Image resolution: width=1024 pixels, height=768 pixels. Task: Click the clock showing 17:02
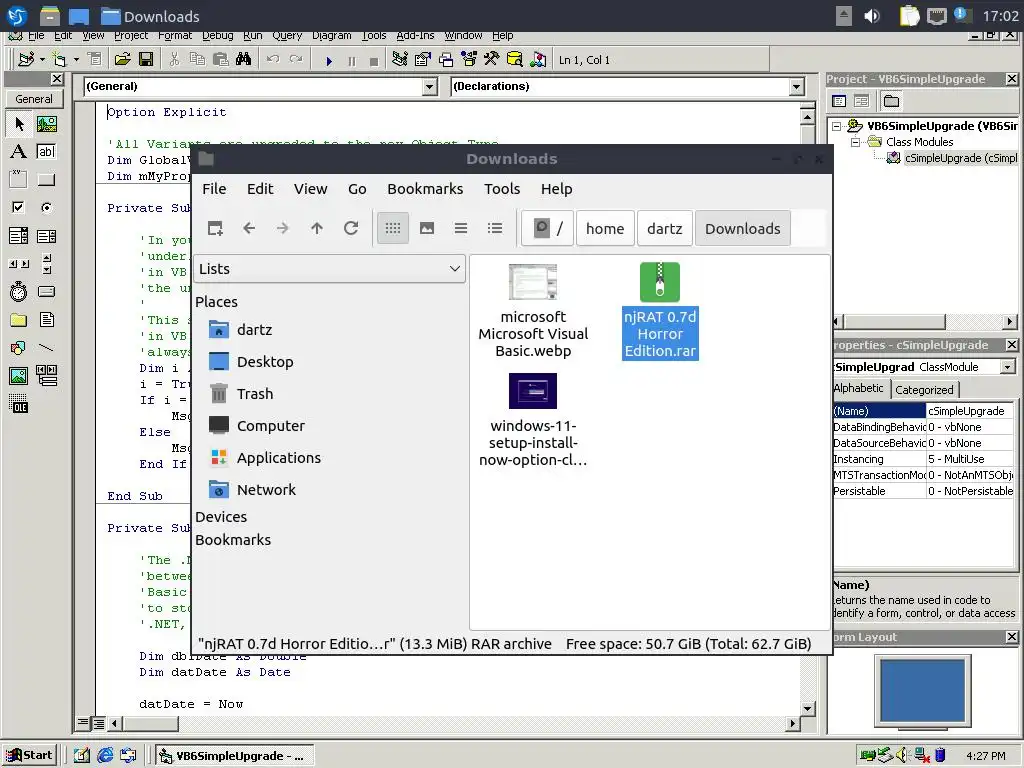tap(1000, 16)
